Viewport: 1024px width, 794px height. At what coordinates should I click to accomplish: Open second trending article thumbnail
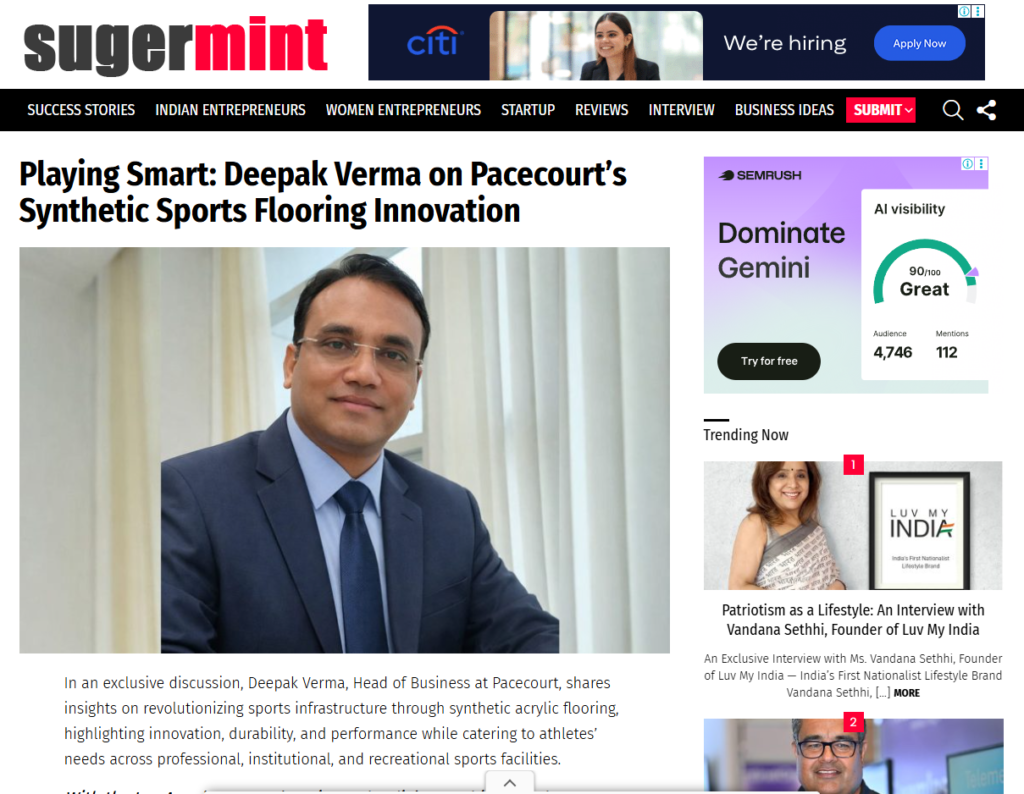[x=853, y=756]
